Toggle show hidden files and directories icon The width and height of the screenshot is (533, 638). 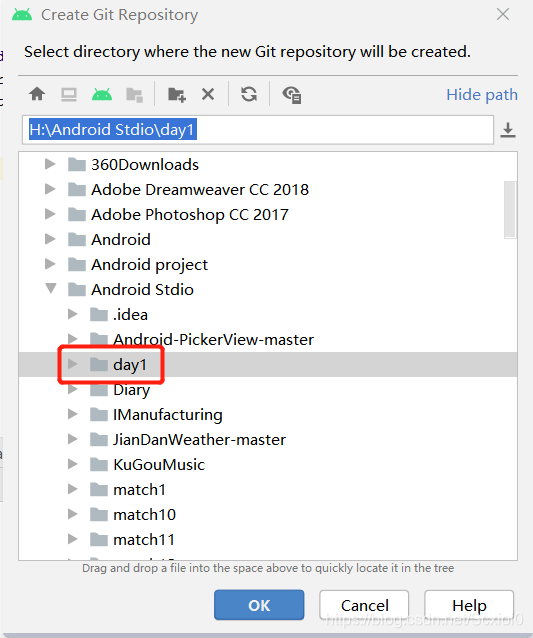(x=292, y=95)
